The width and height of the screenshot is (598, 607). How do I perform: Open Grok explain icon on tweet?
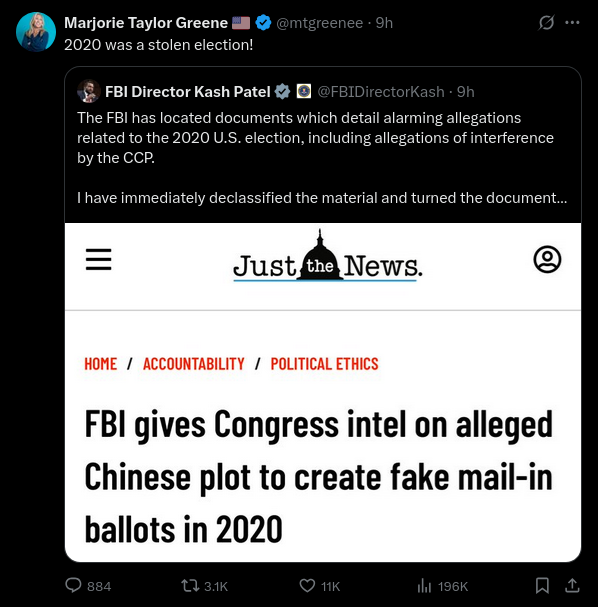pos(546,22)
